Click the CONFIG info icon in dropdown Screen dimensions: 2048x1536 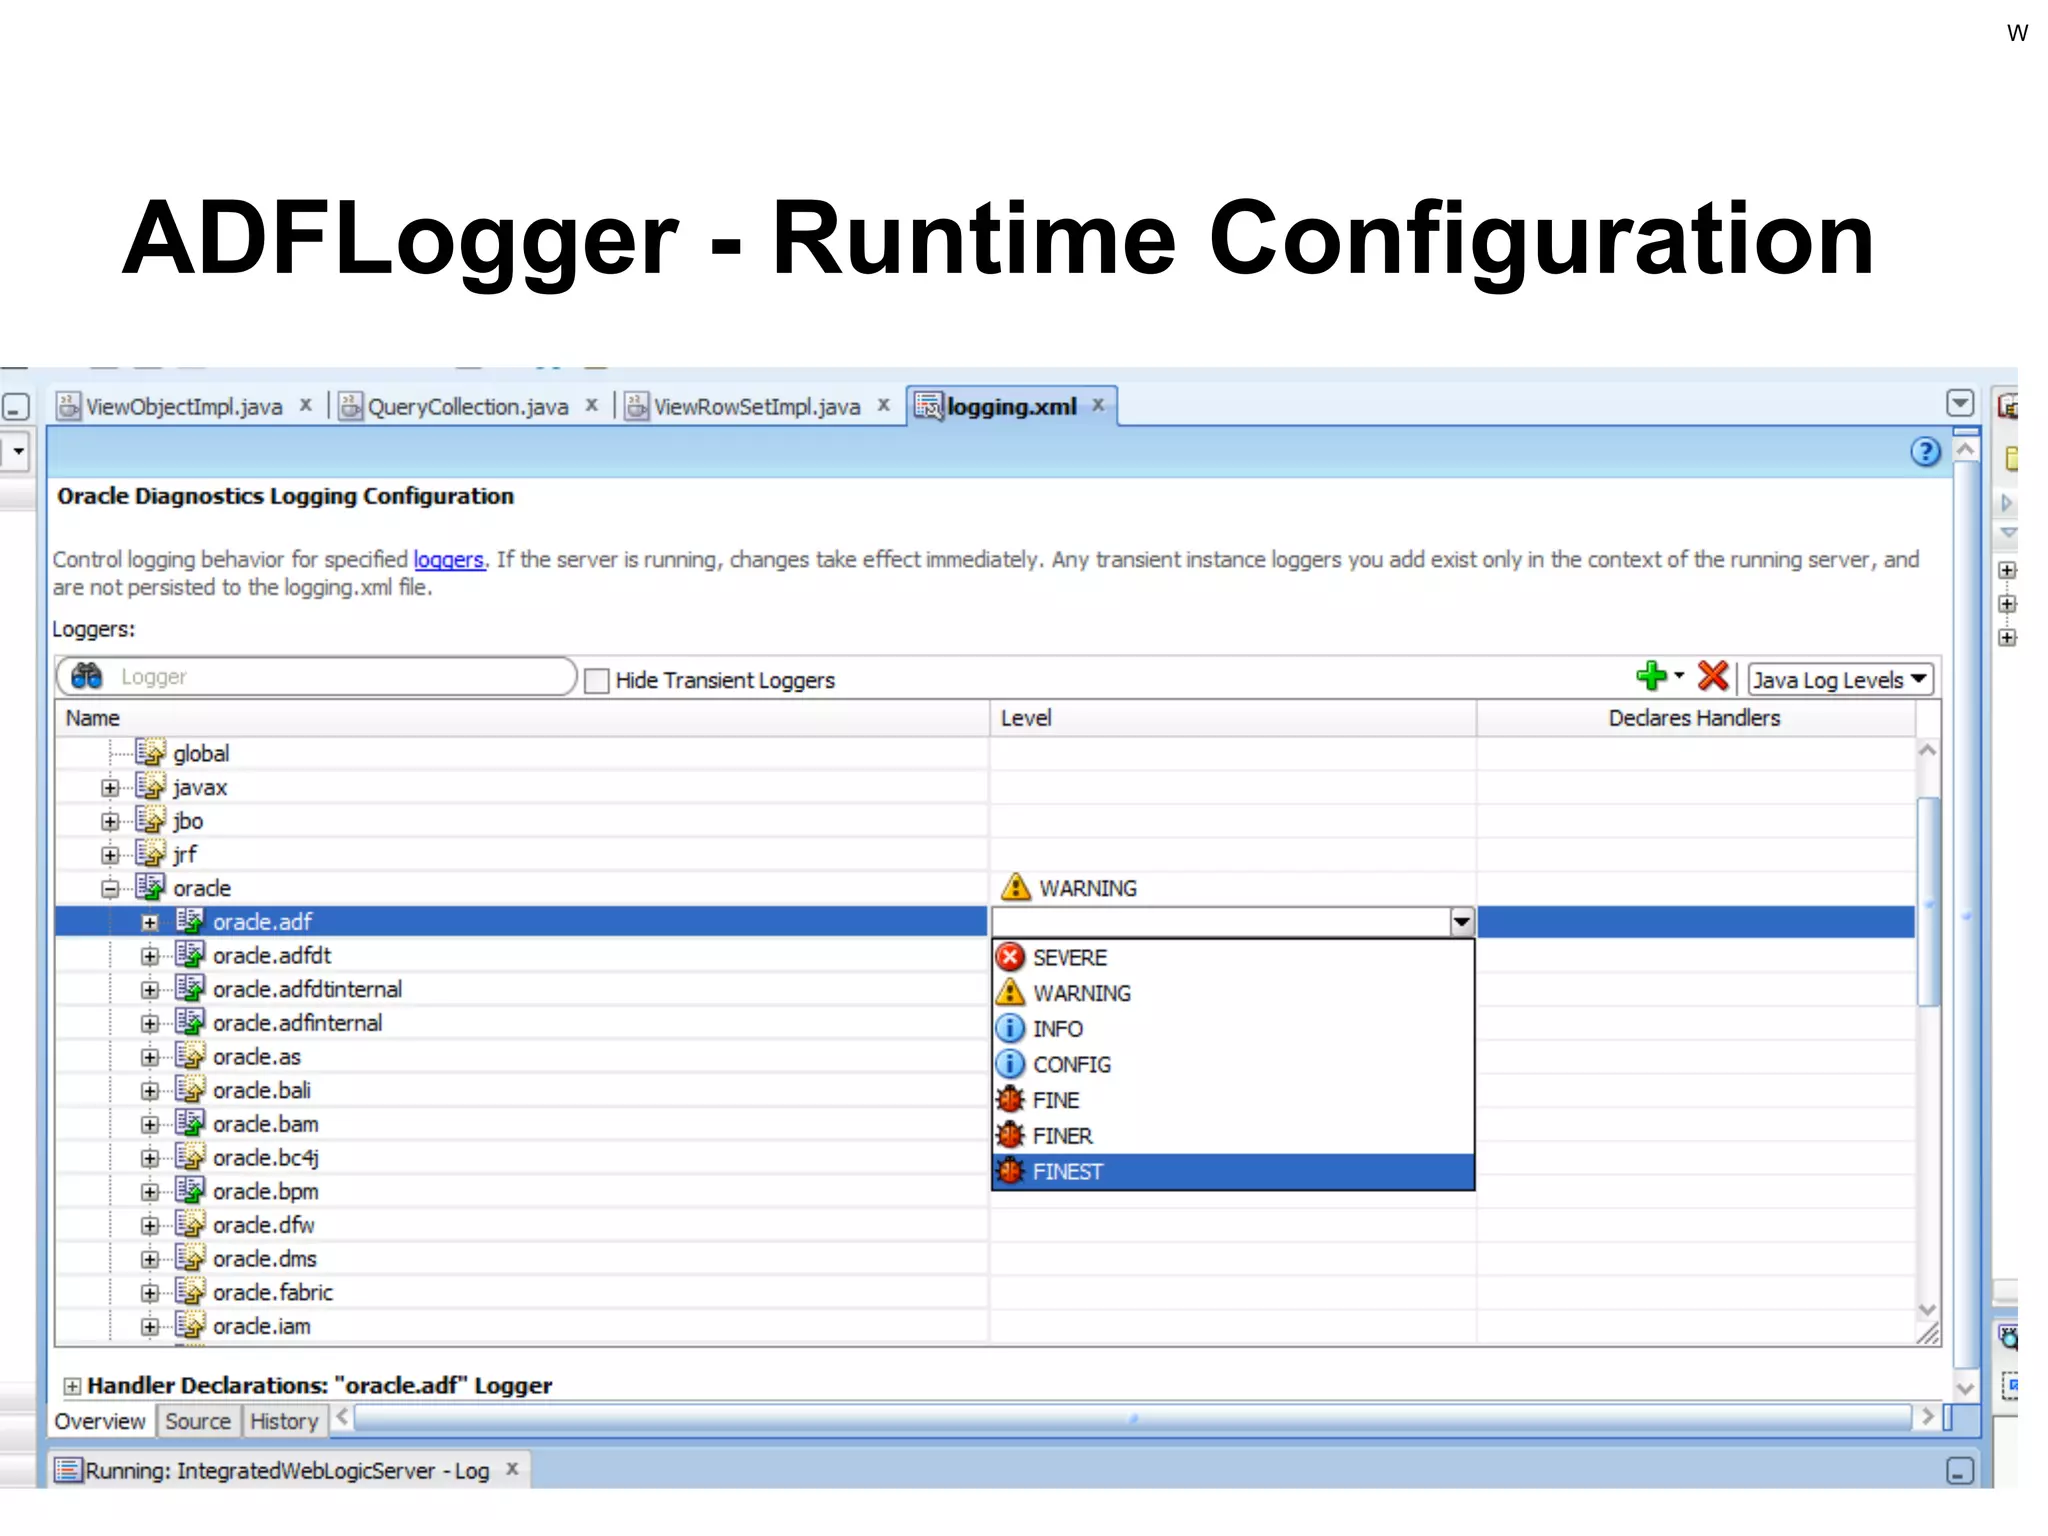click(1010, 1064)
